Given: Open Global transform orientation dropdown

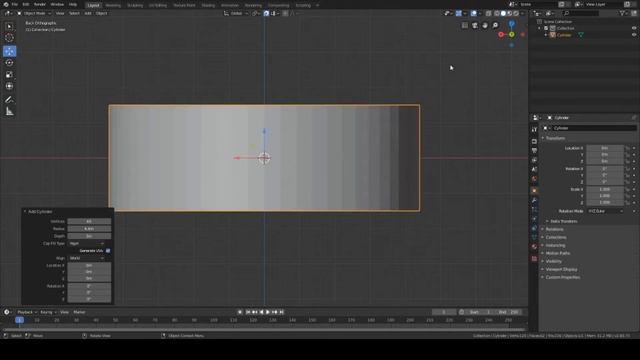Looking at the screenshot, I should pyautogui.click(x=236, y=13).
